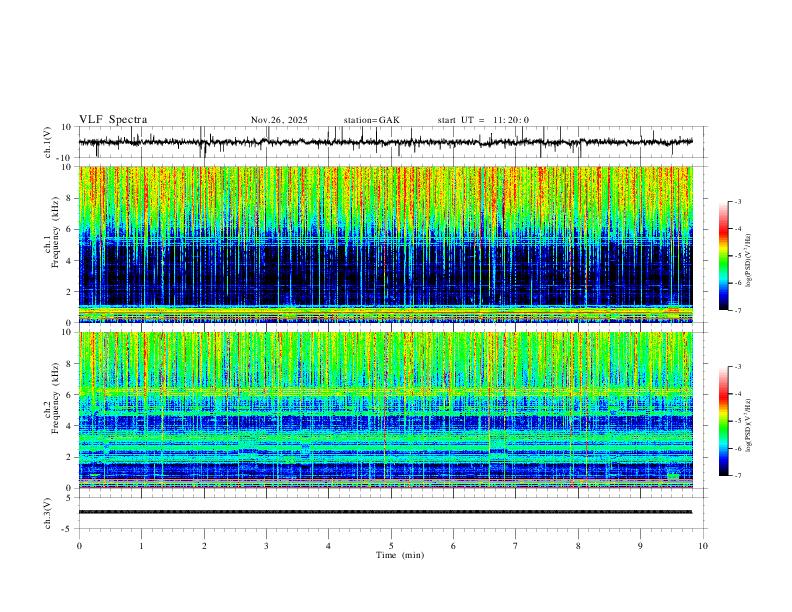Click the ch.1 voltage waveform trace
This screenshot has width=792, height=612.
pyautogui.click(x=386, y=142)
